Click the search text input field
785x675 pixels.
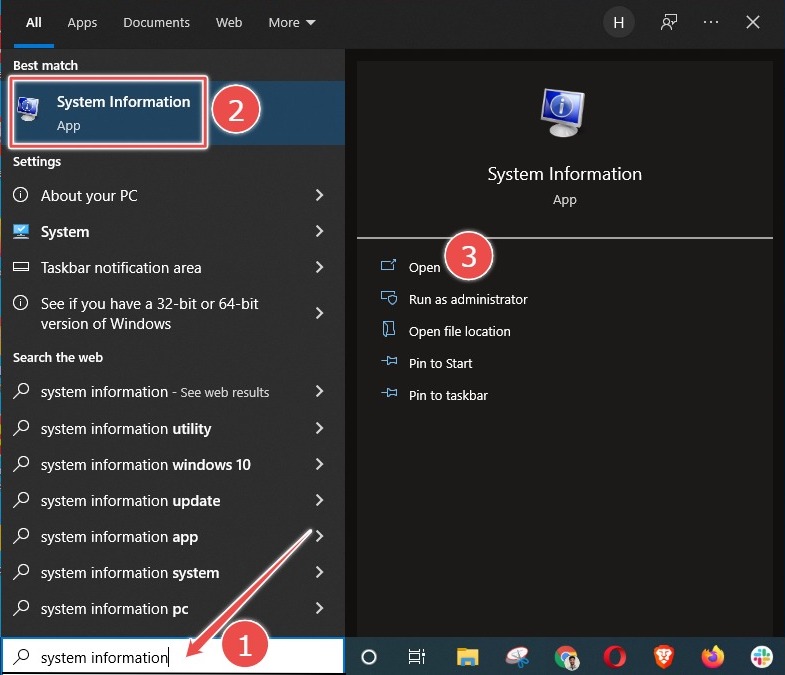point(104,657)
